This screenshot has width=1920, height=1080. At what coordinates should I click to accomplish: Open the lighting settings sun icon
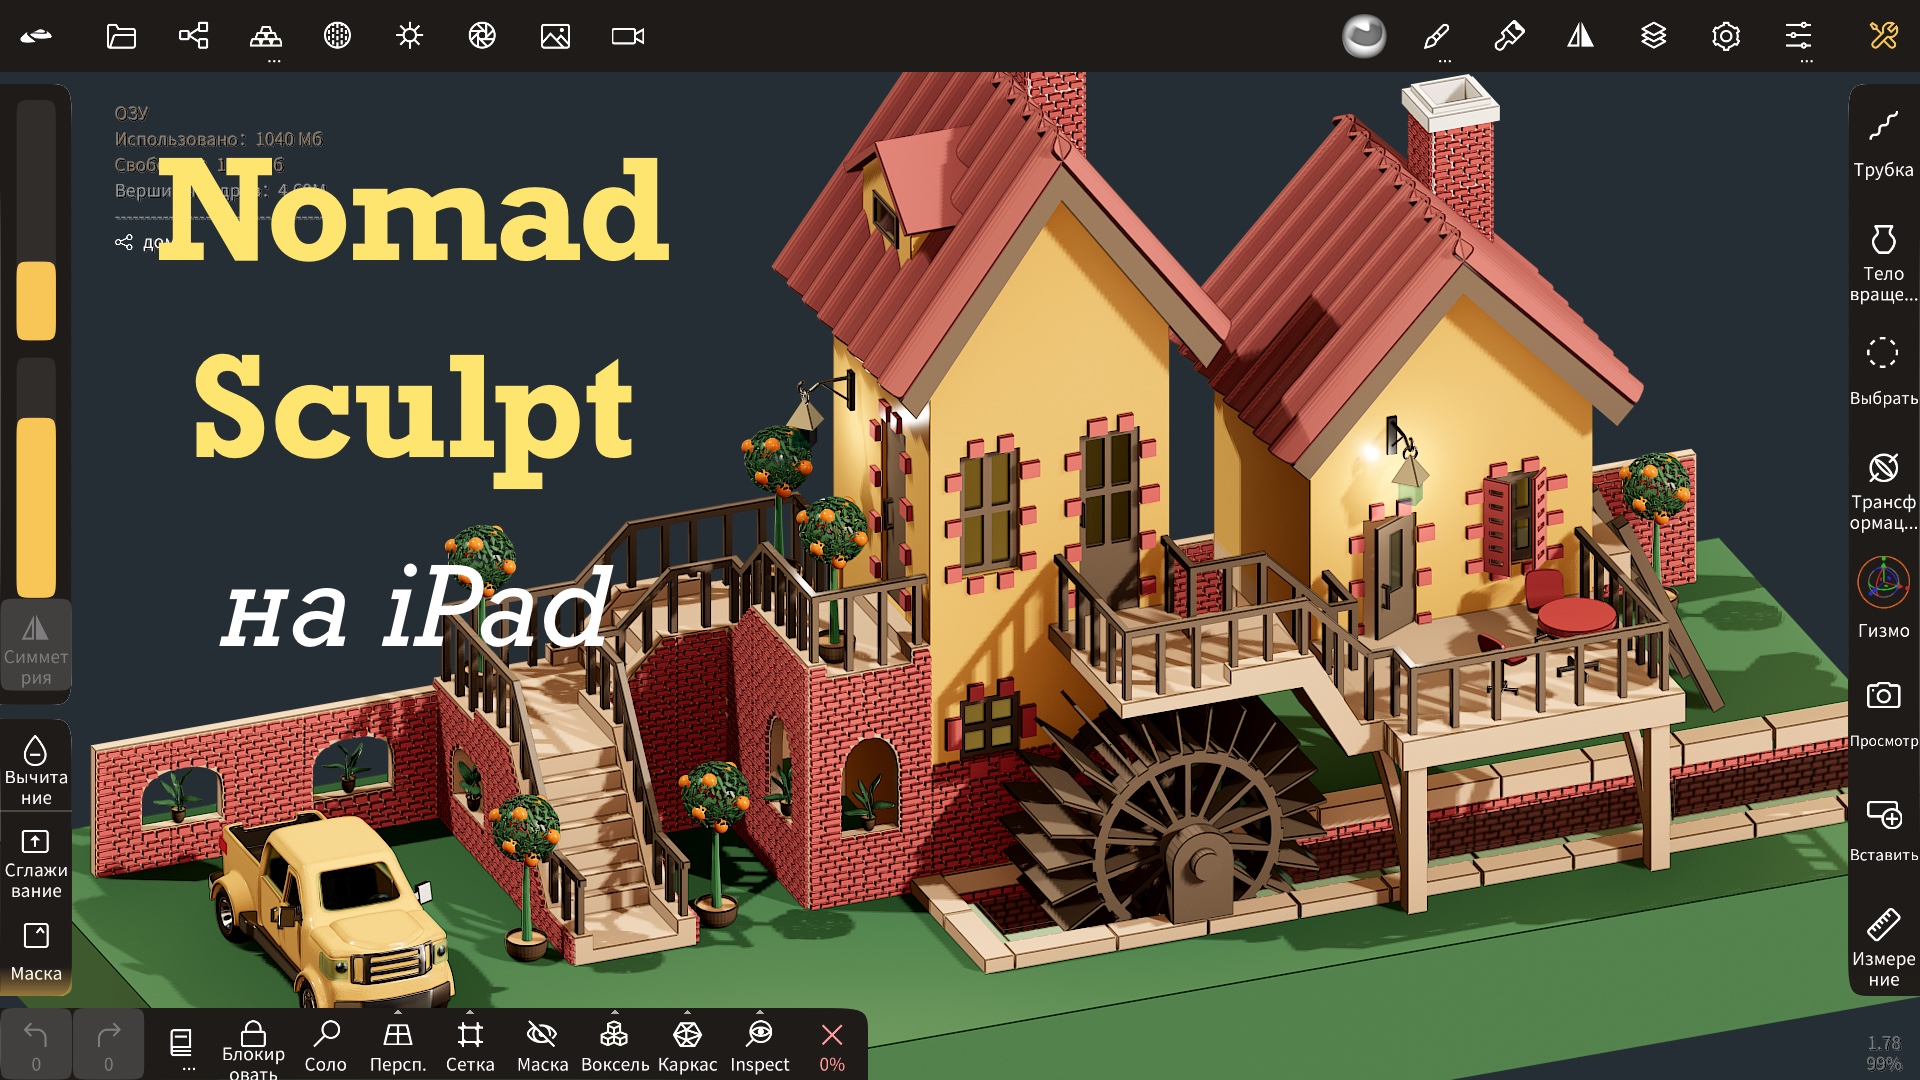[409, 37]
